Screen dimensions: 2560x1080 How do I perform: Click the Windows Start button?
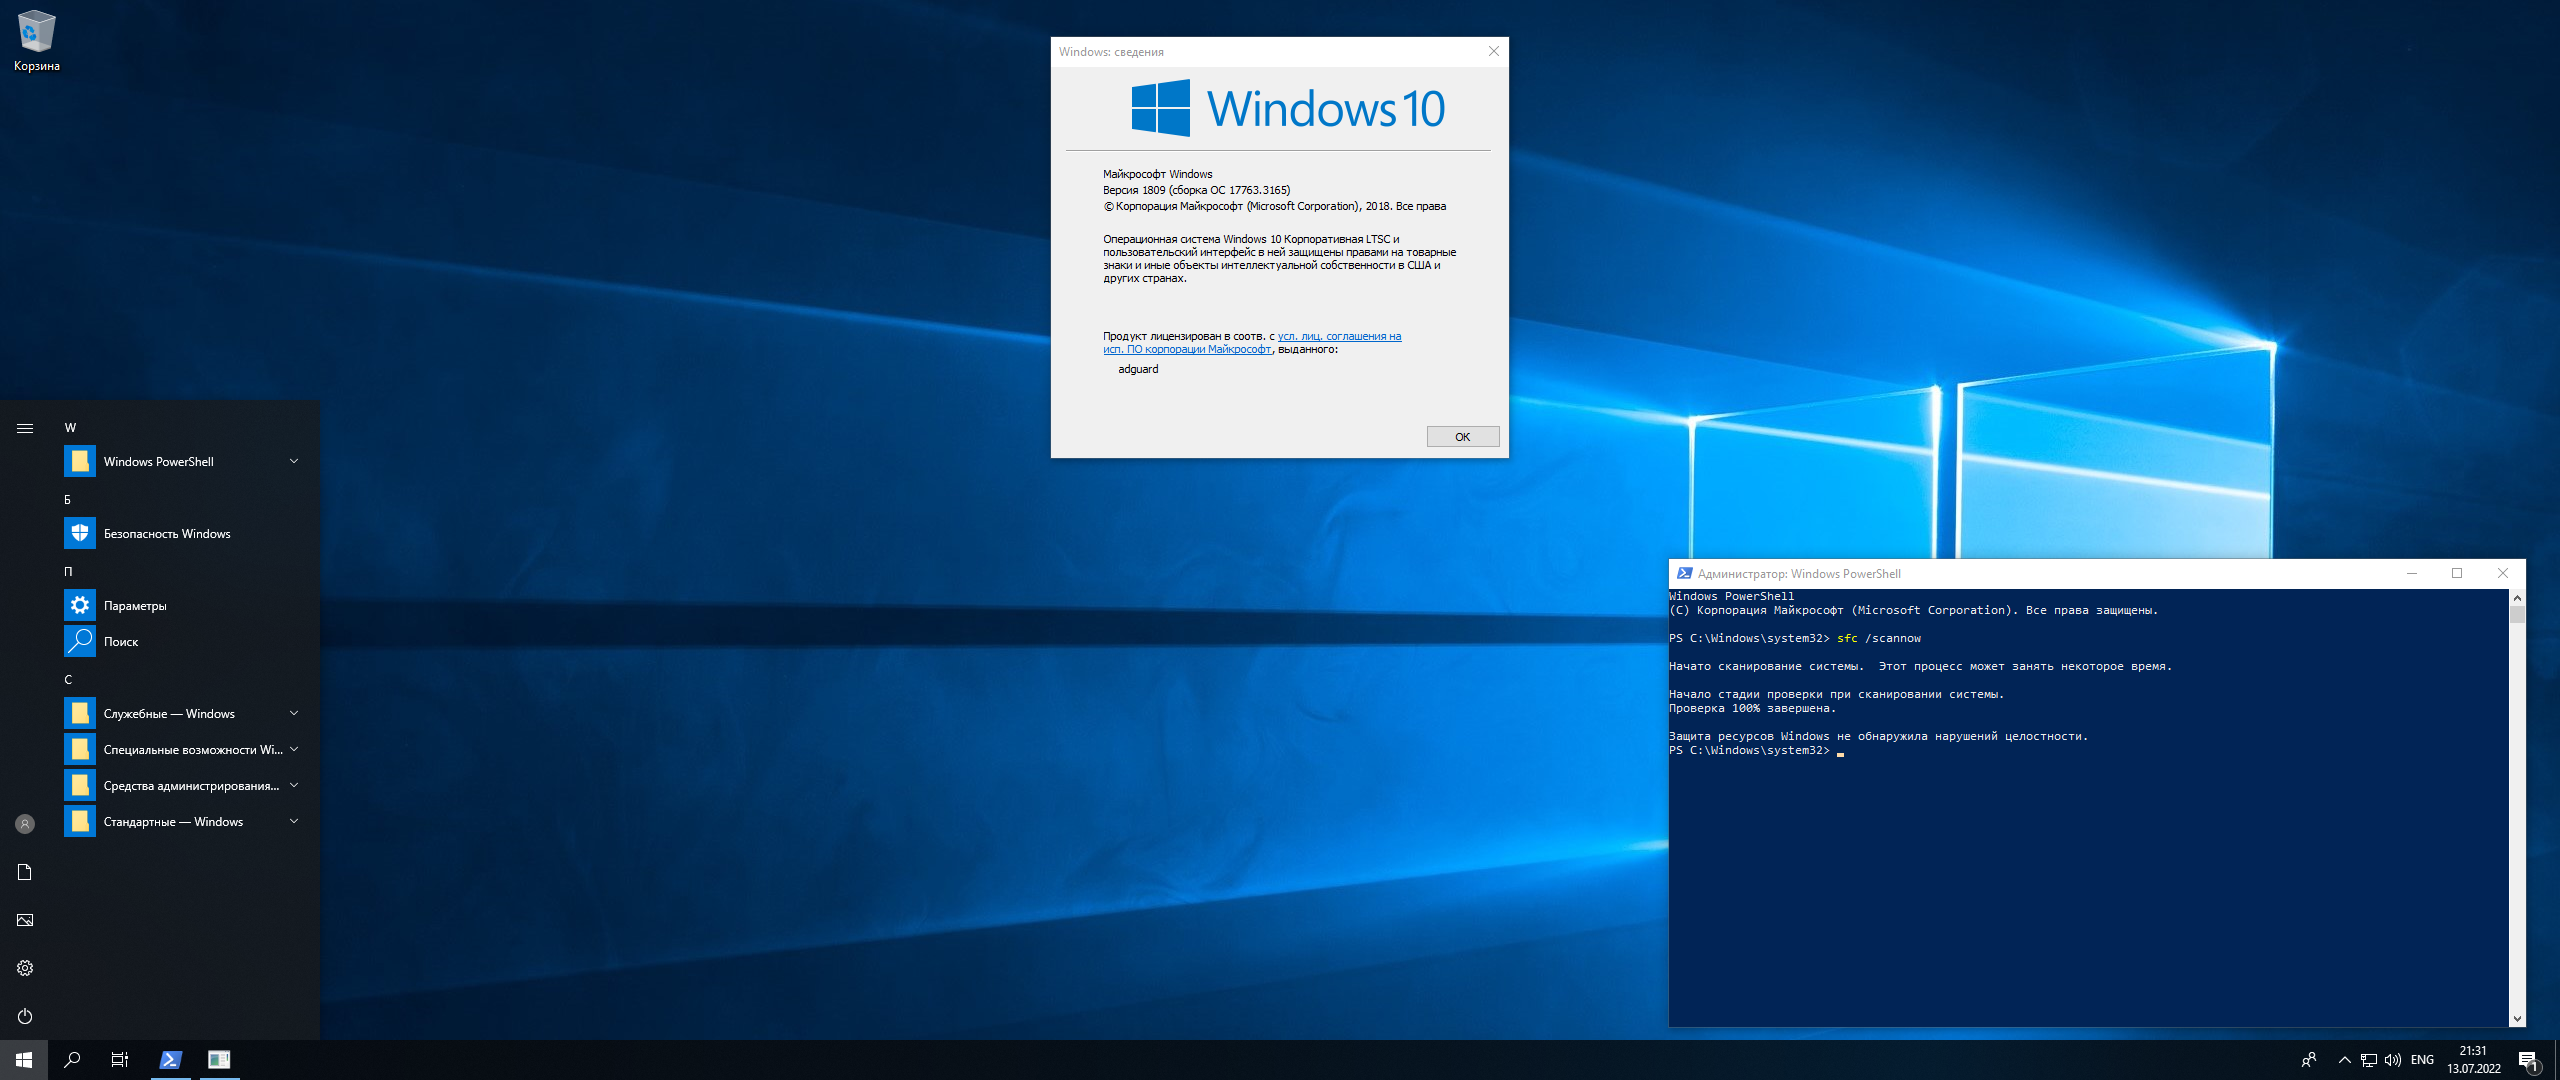click(24, 1060)
